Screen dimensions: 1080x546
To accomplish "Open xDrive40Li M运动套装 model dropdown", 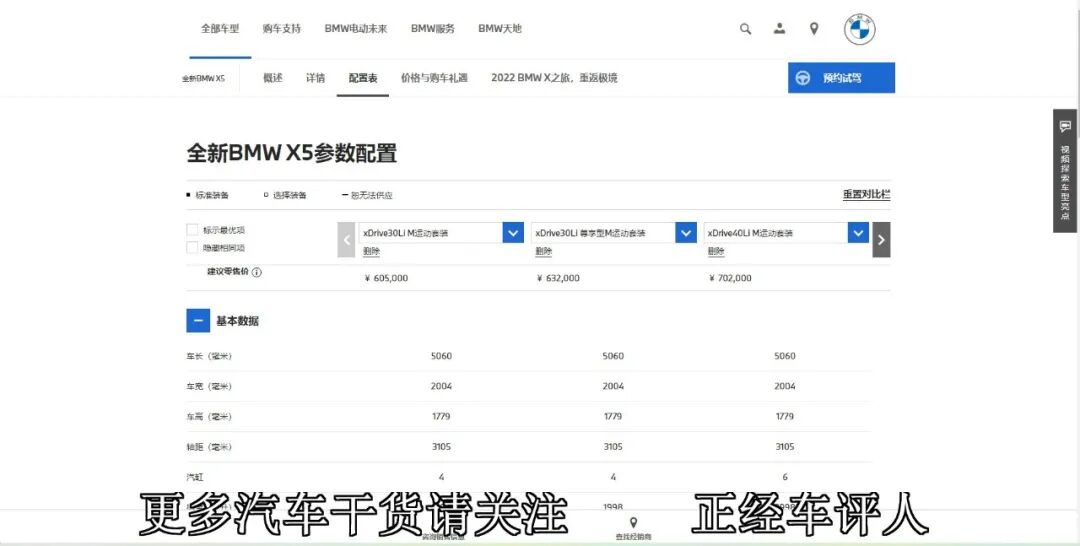I will click(x=858, y=233).
